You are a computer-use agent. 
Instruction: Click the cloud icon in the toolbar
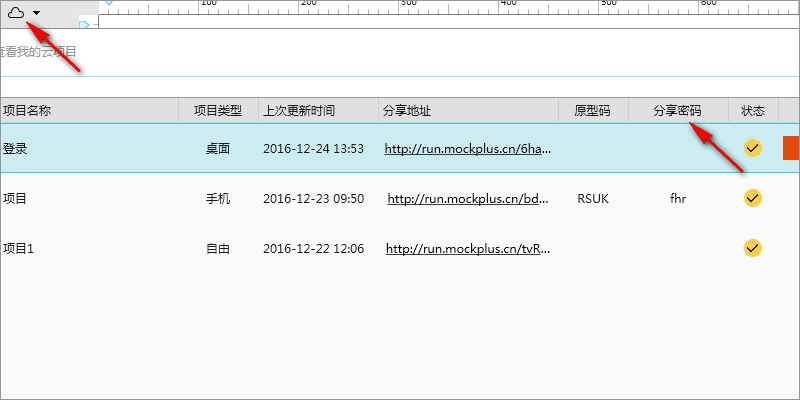tap(15, 13)
